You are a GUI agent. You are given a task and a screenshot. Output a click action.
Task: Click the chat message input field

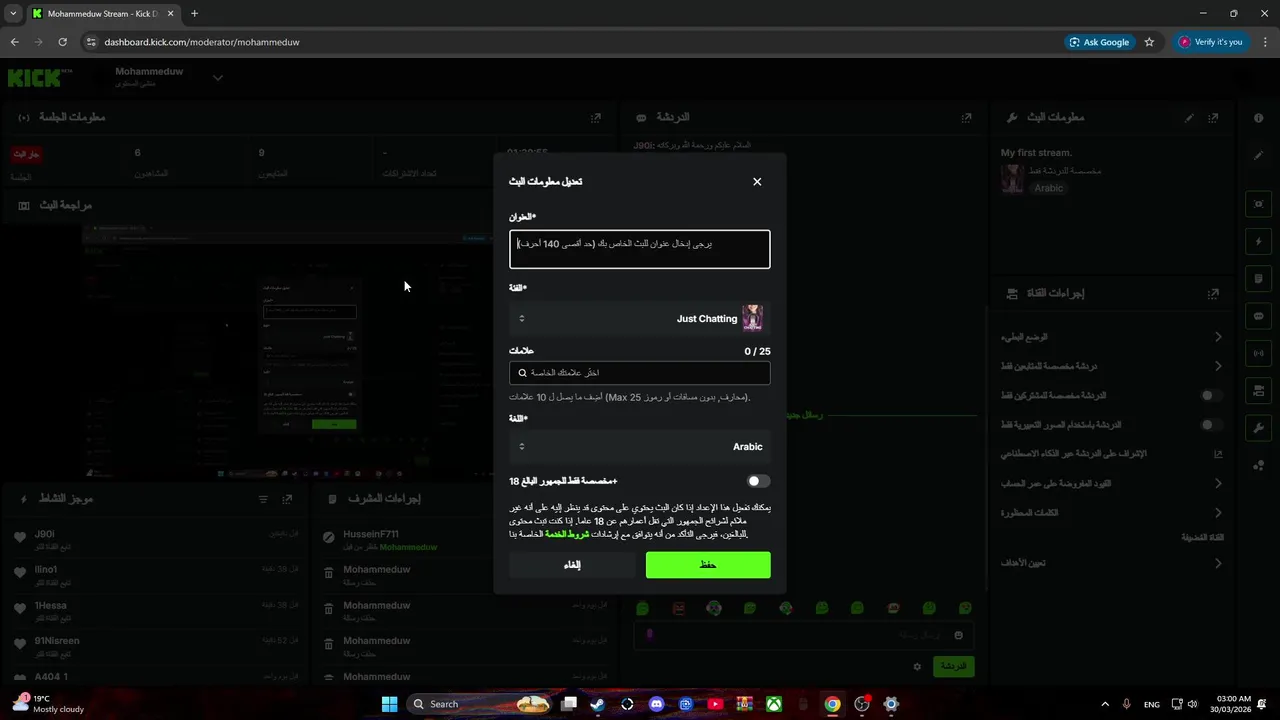(x=803, y=635)
